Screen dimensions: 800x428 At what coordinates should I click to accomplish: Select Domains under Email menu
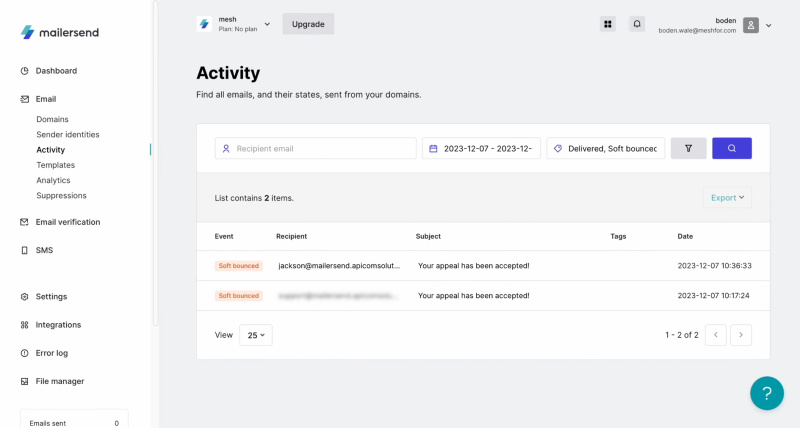[52, 119]
